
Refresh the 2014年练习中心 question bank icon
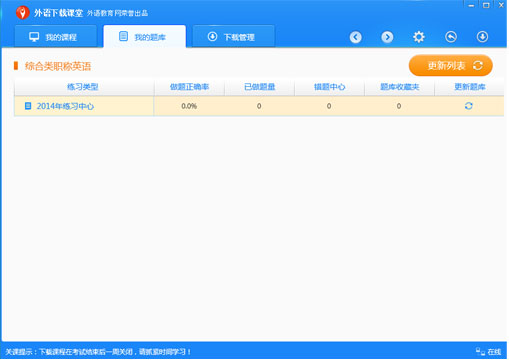click(x=469, y=106)
